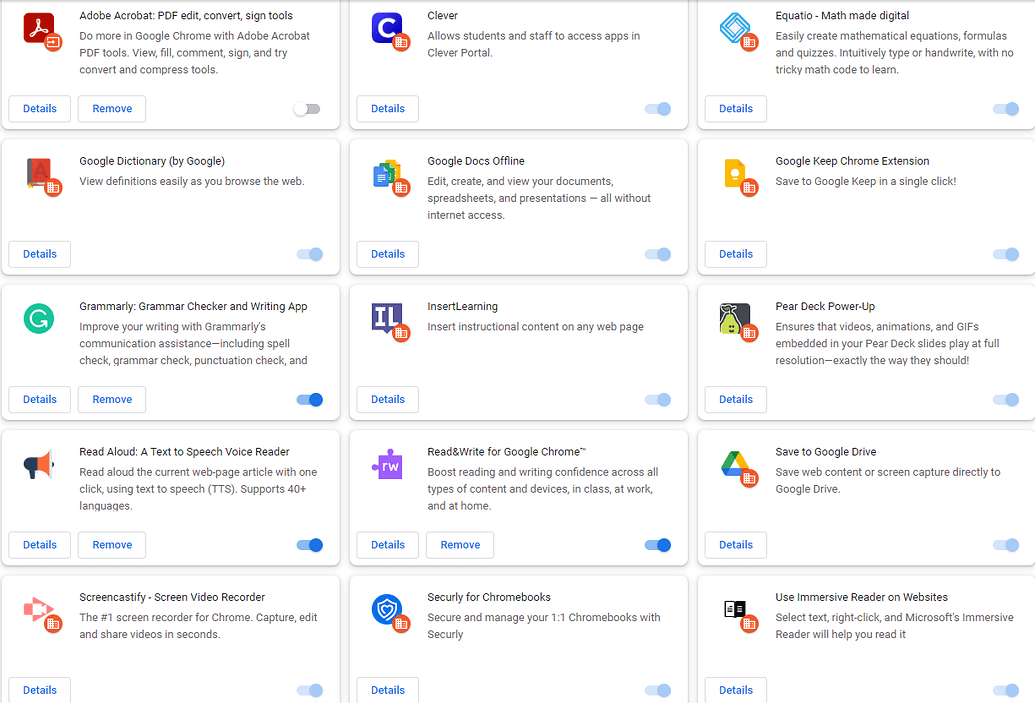The width and height of the screenshot is (1035, 703).
Task: Toggle the Clever extension off
Action: pyautogui.click(x=658, y=108)
